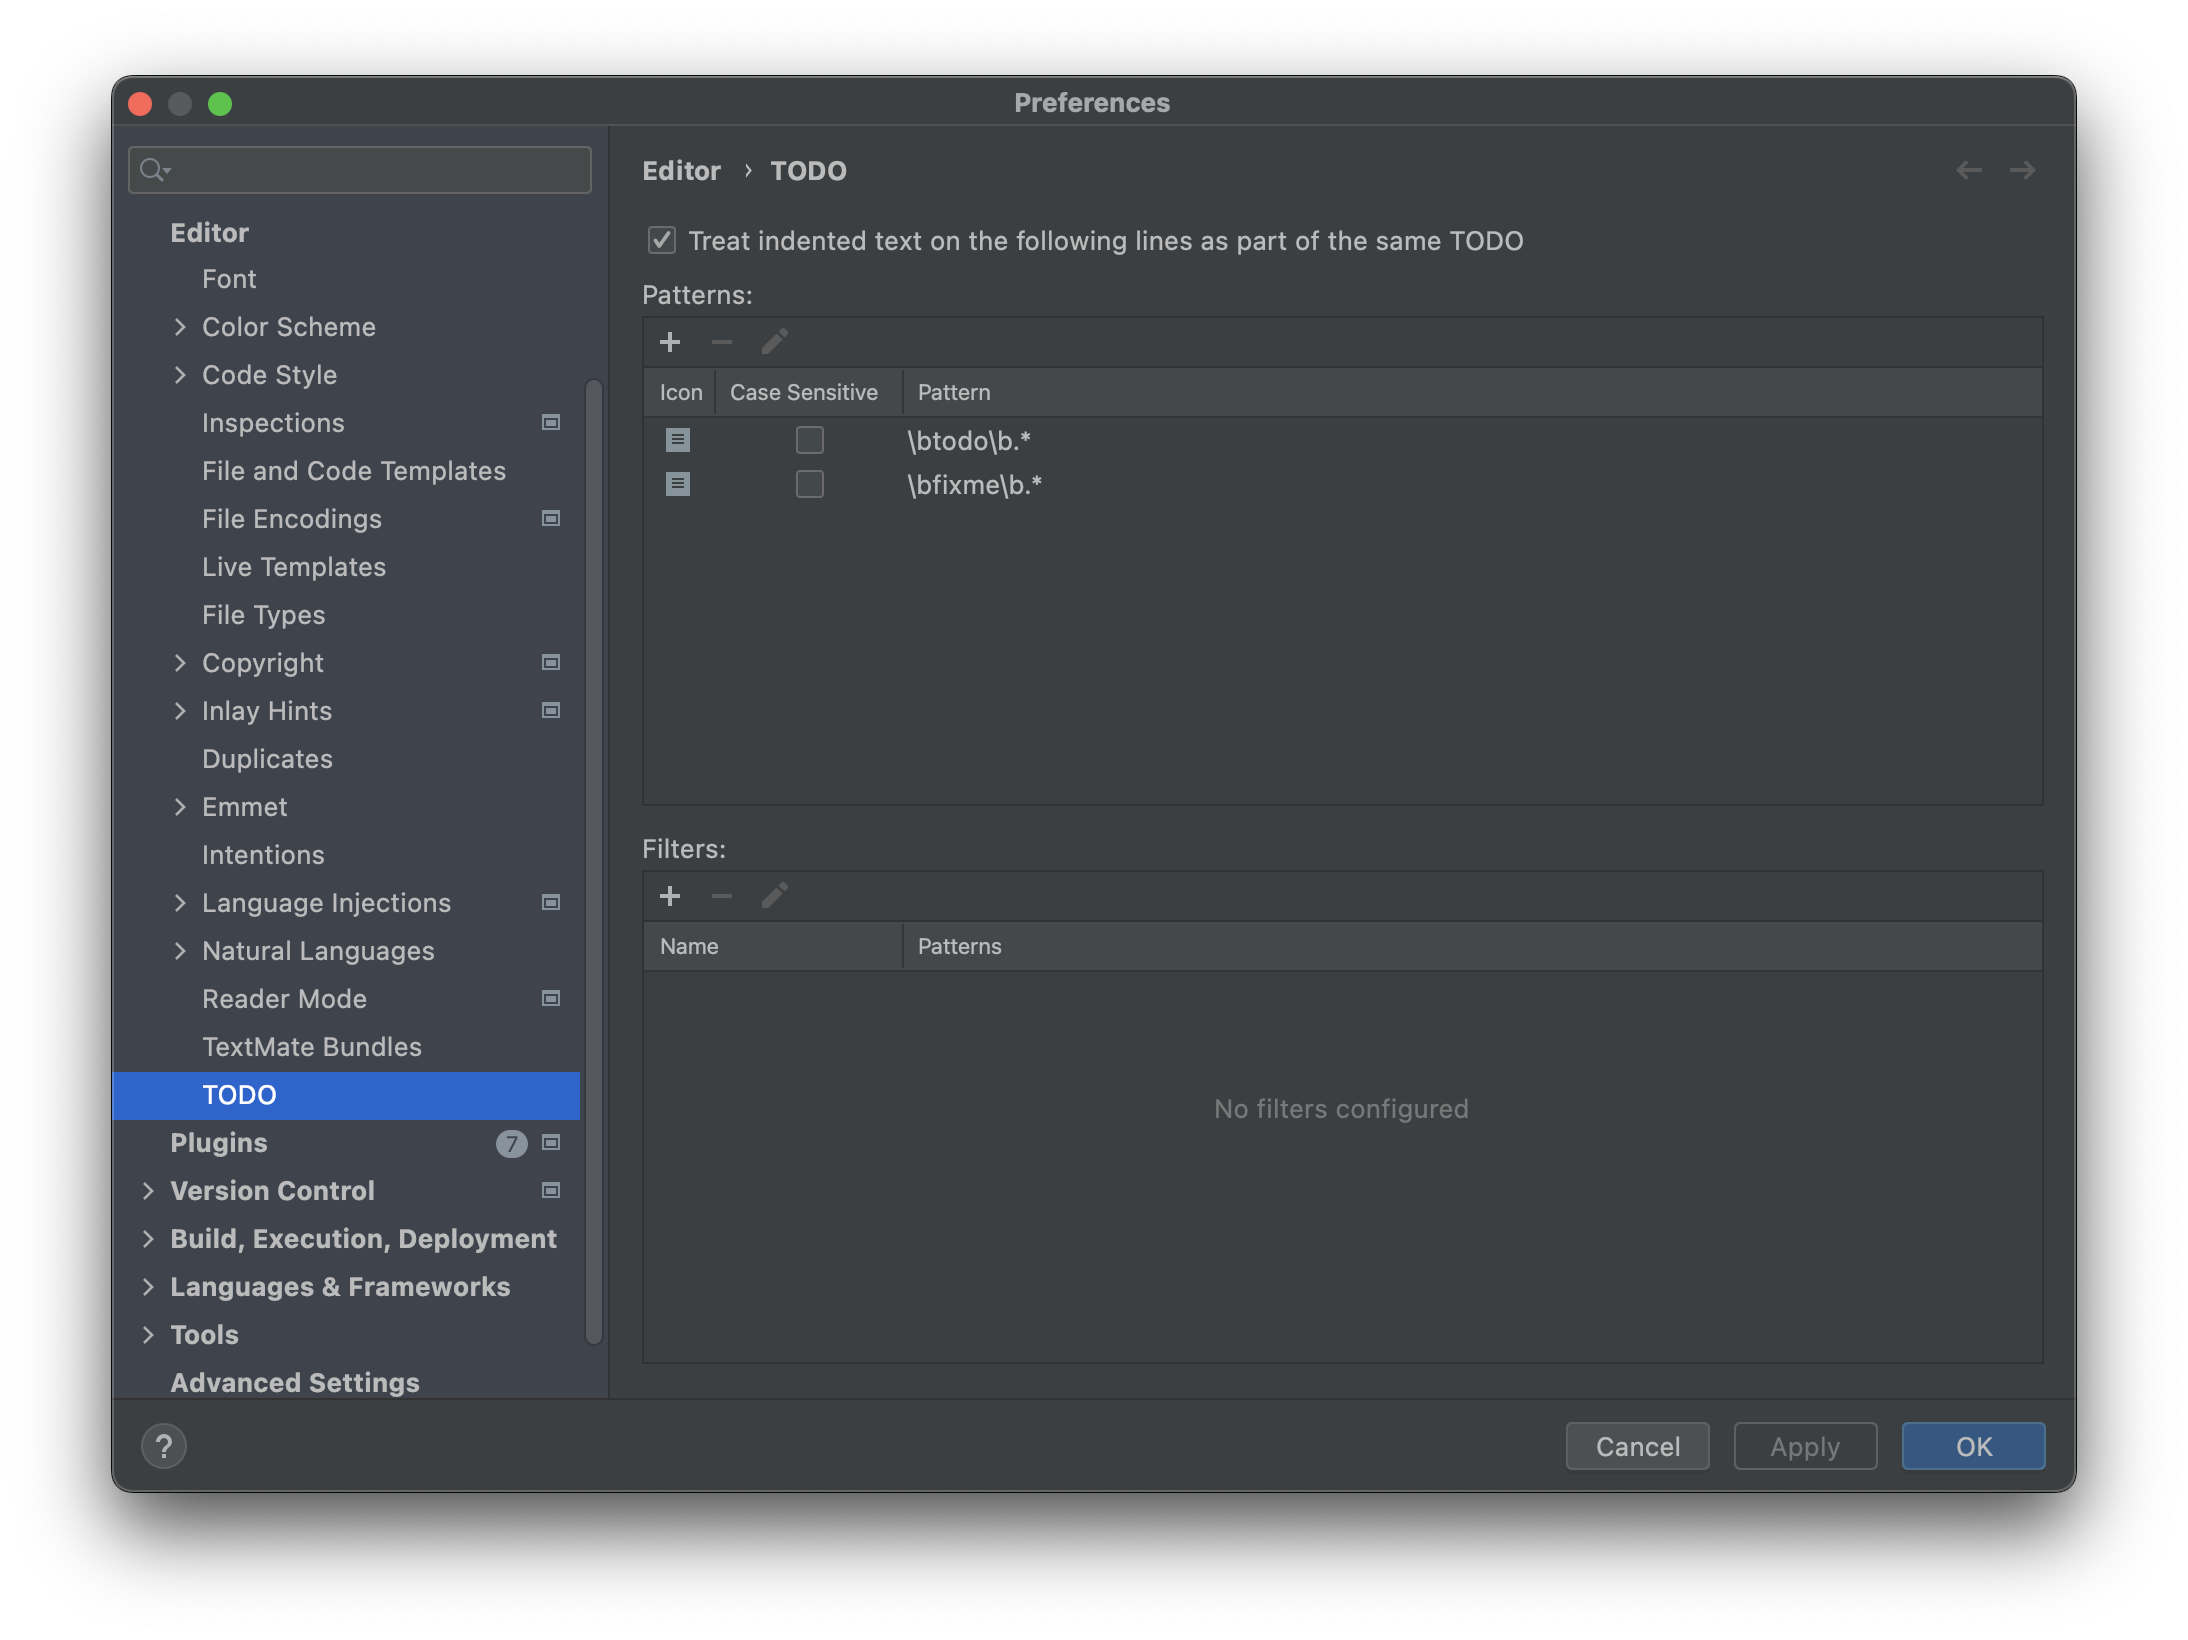Click the add filter plus icon

pos(670,896)
